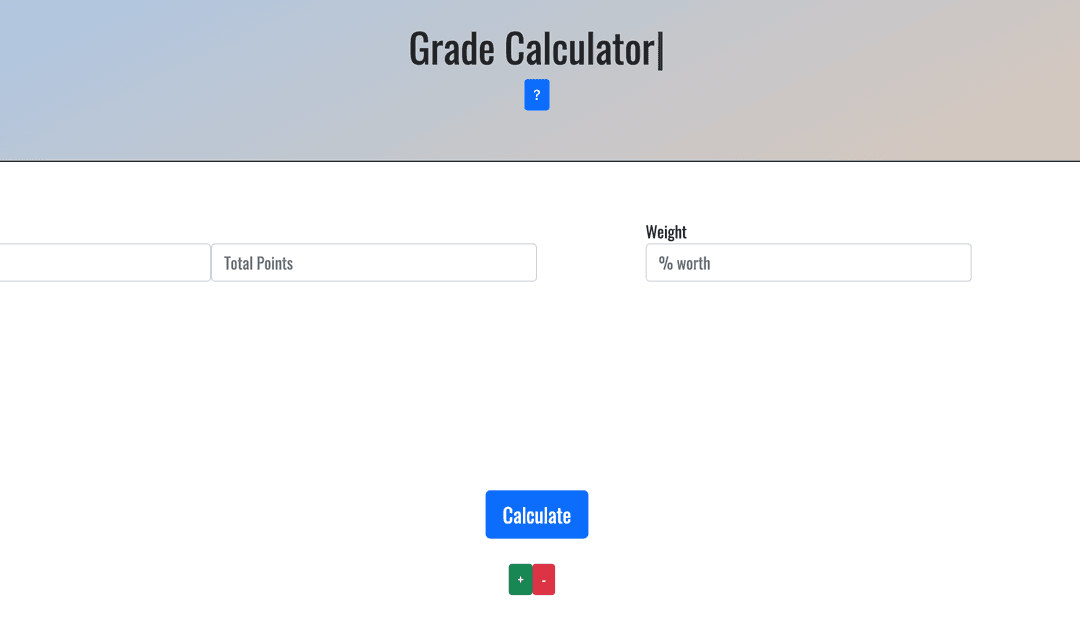Run the grade calculation with the blue button
Image resolution: width=1080 pixels, height=640 pixels.
coord(537,515)
